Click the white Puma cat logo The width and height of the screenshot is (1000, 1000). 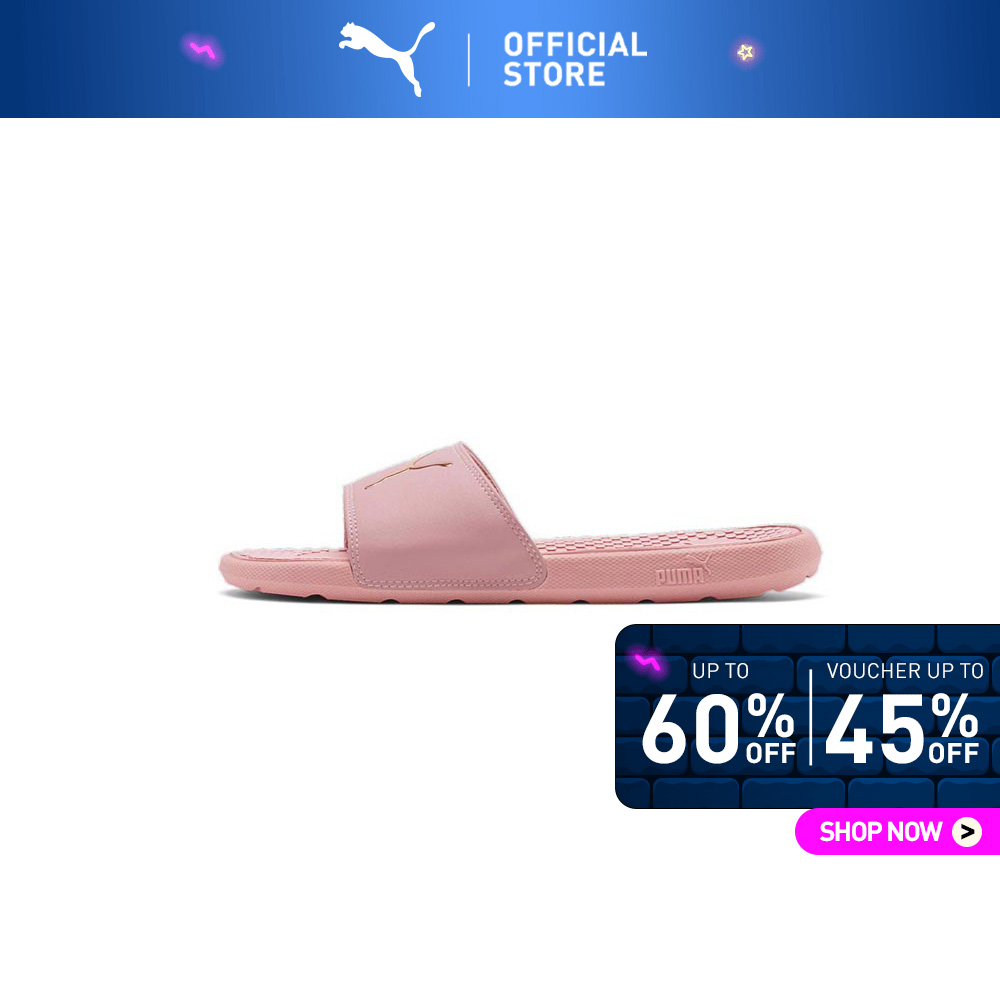[x=386, y=59]
